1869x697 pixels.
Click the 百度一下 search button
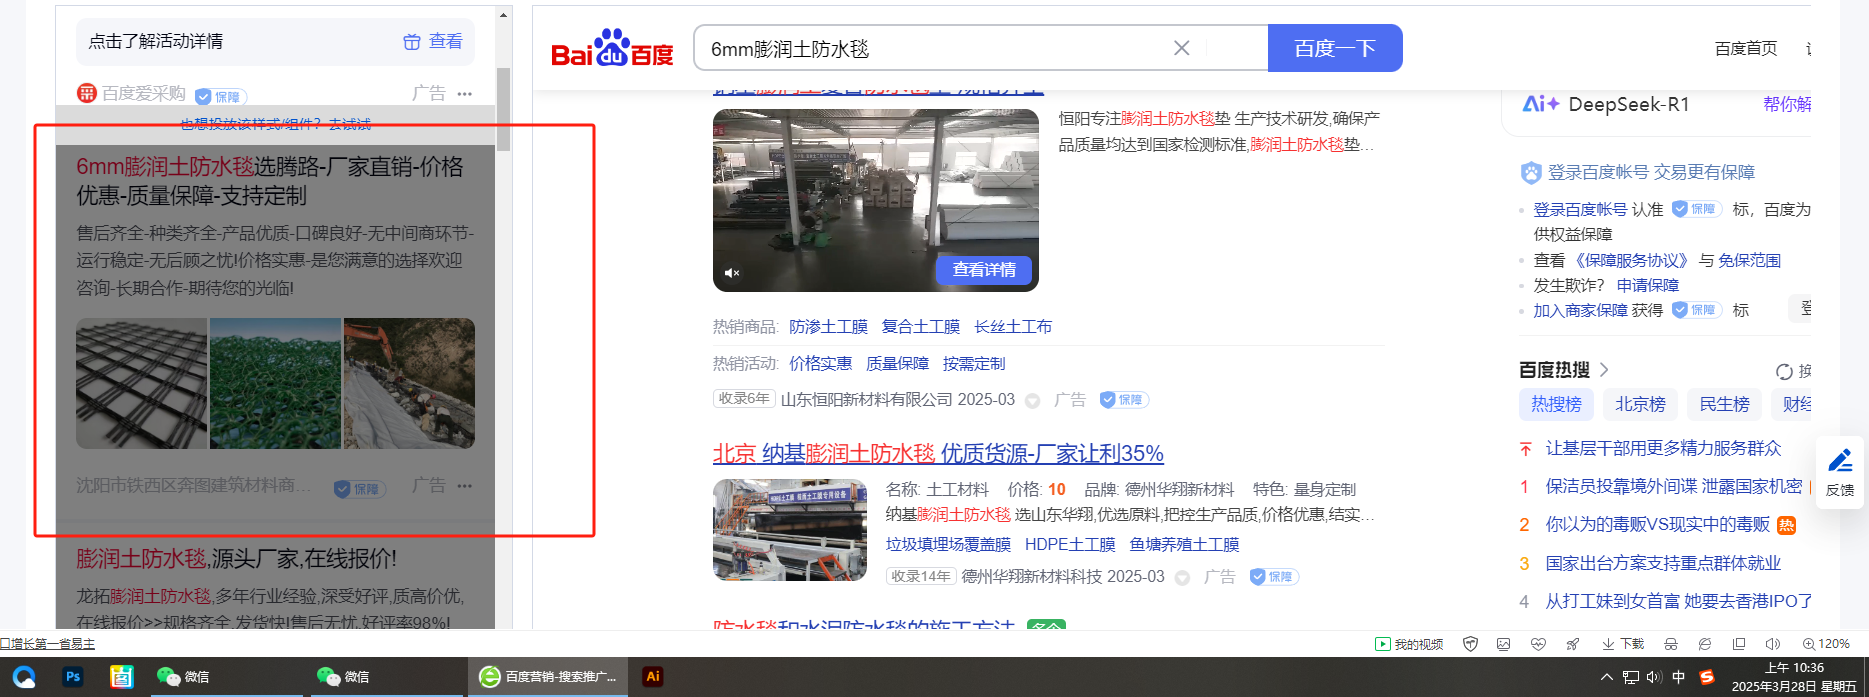[1335, 48]
